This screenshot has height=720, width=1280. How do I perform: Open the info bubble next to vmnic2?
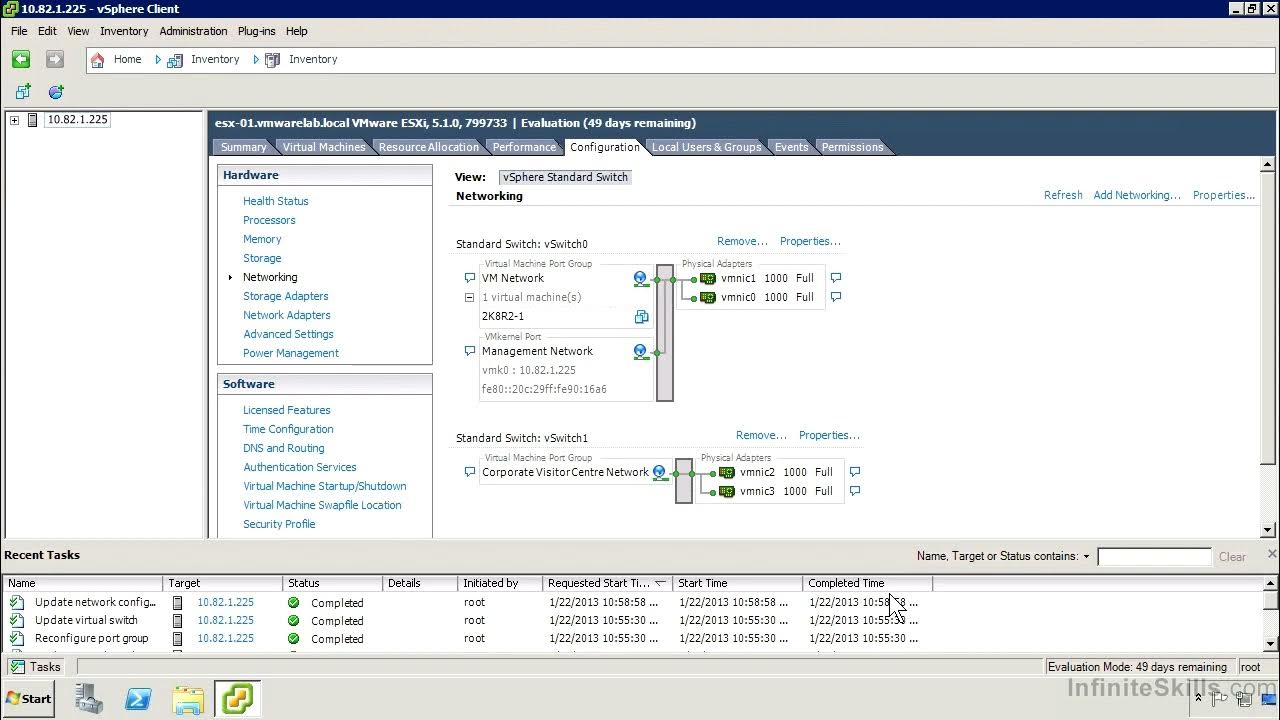click(x=855, y=472)
